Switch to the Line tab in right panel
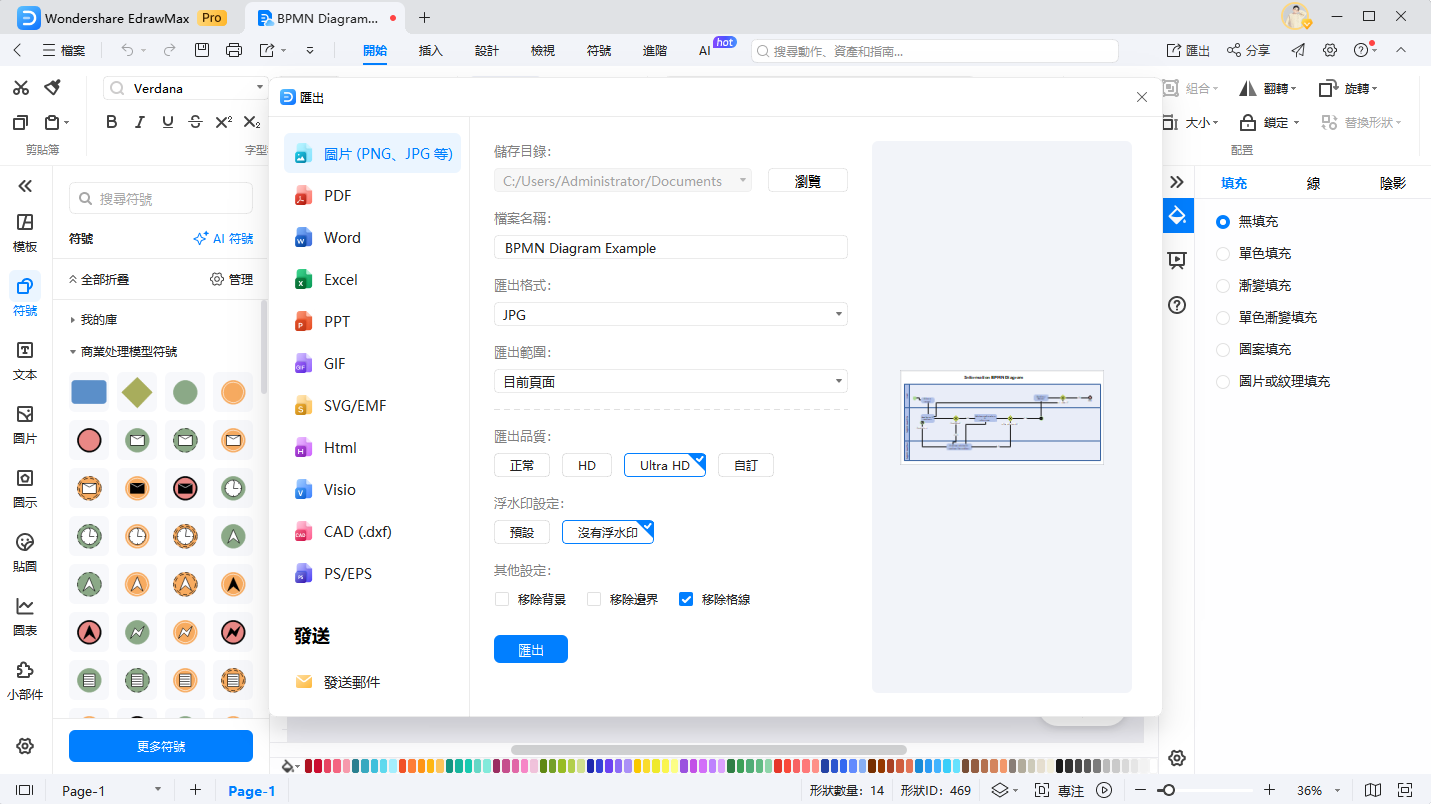 click(x=1313, y=183)
